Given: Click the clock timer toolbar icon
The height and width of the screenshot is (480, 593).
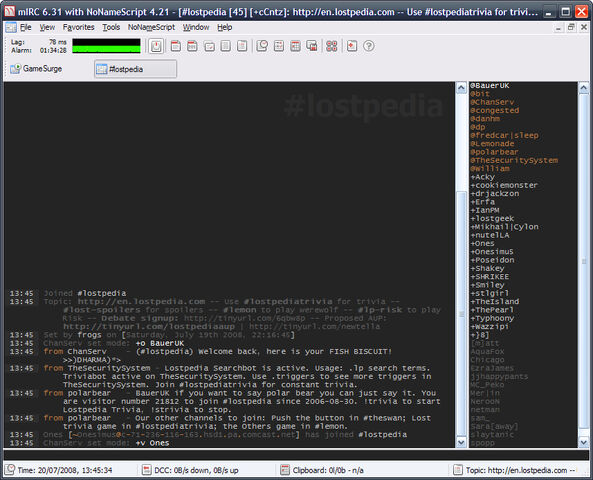Looking at the screenshot, I should click(262, 46).
